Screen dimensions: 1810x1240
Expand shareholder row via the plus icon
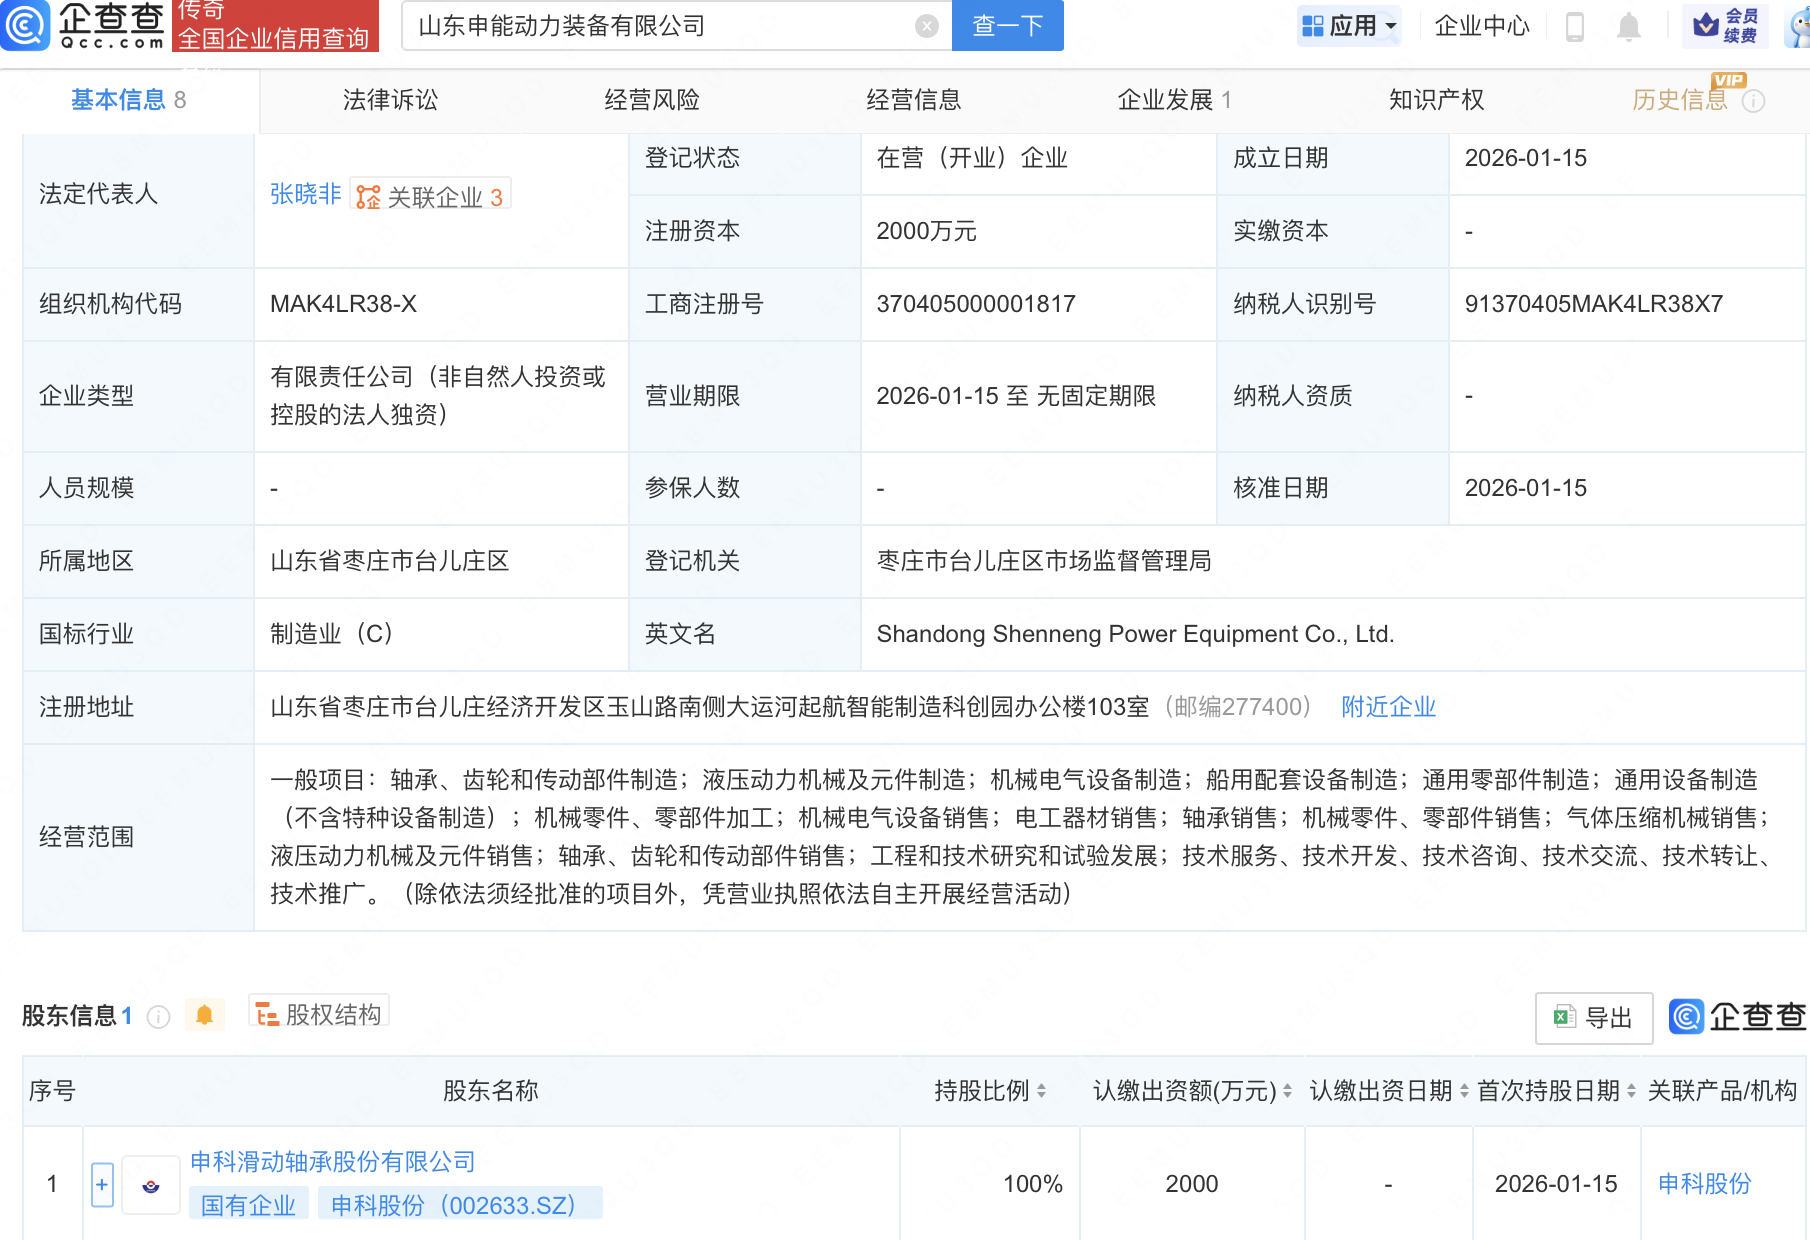101,1184
